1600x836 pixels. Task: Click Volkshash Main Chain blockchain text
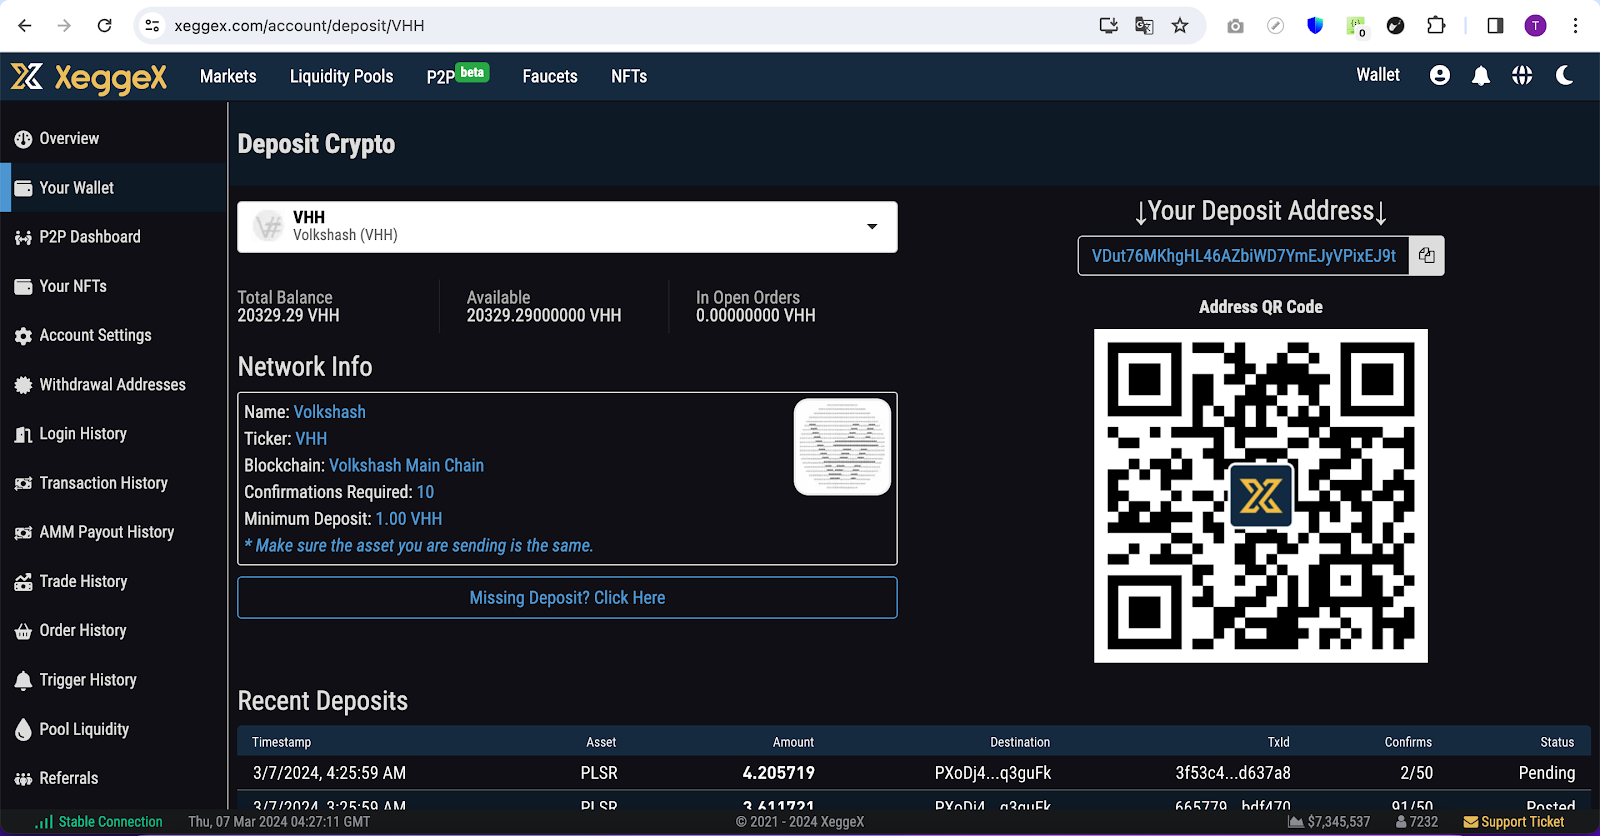406,466
